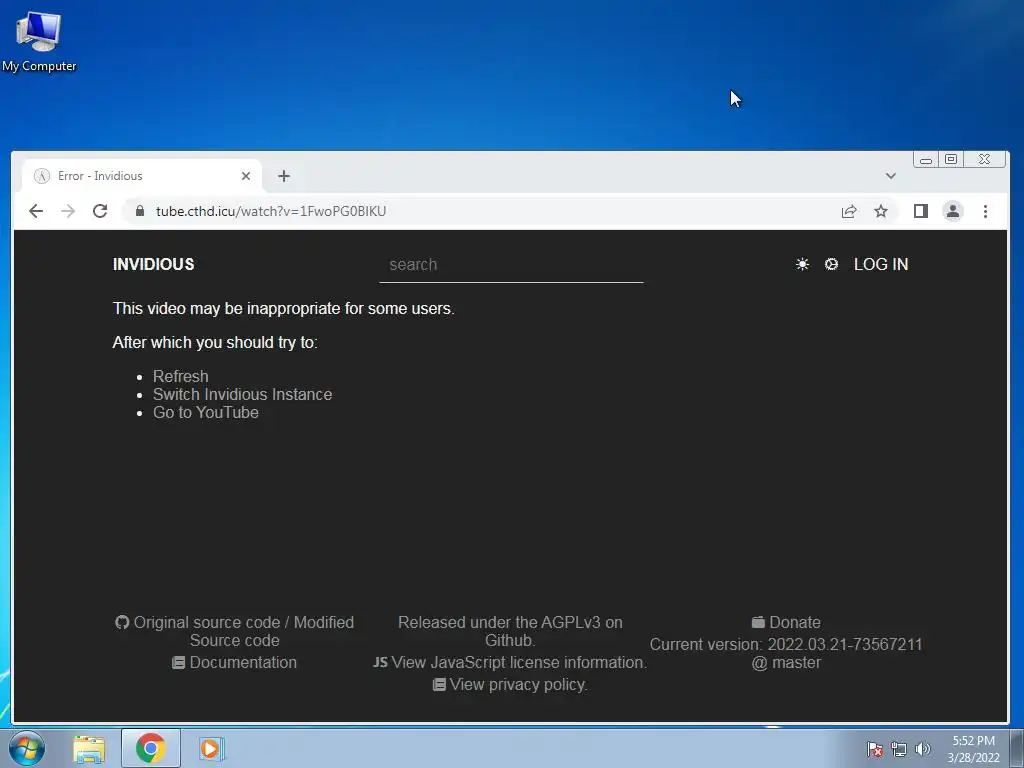Click the Refresh link
1024x768 pixels.
pyautogui.click(x=181, y=376)
